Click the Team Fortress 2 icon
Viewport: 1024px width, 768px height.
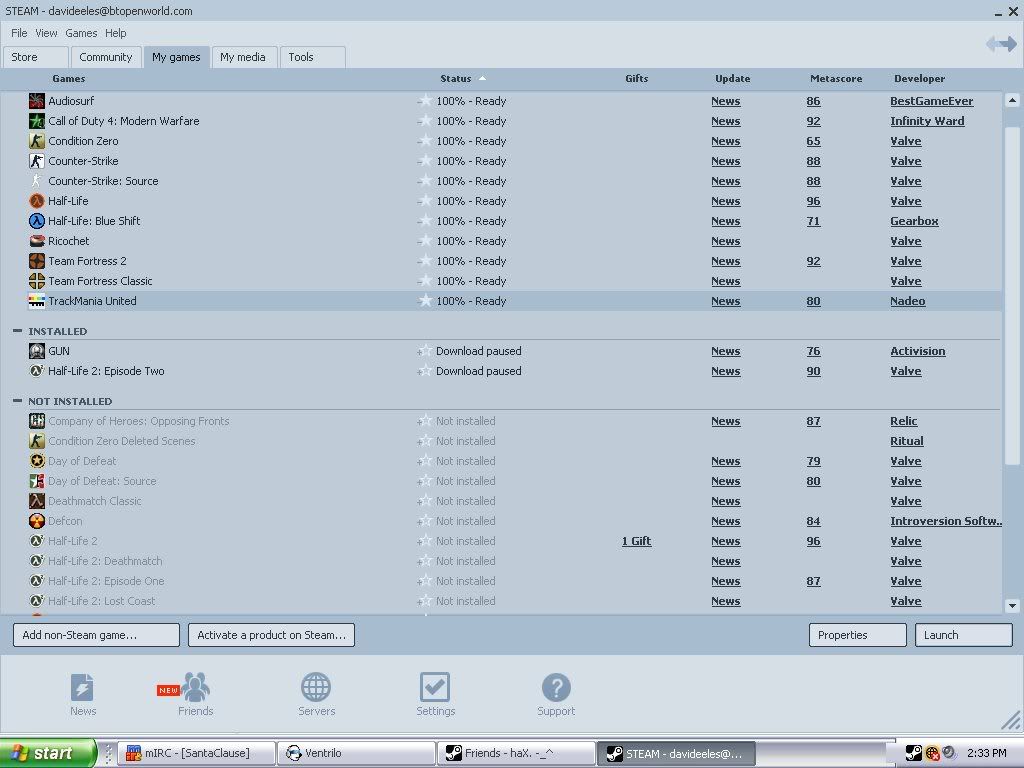click(37, 261)
